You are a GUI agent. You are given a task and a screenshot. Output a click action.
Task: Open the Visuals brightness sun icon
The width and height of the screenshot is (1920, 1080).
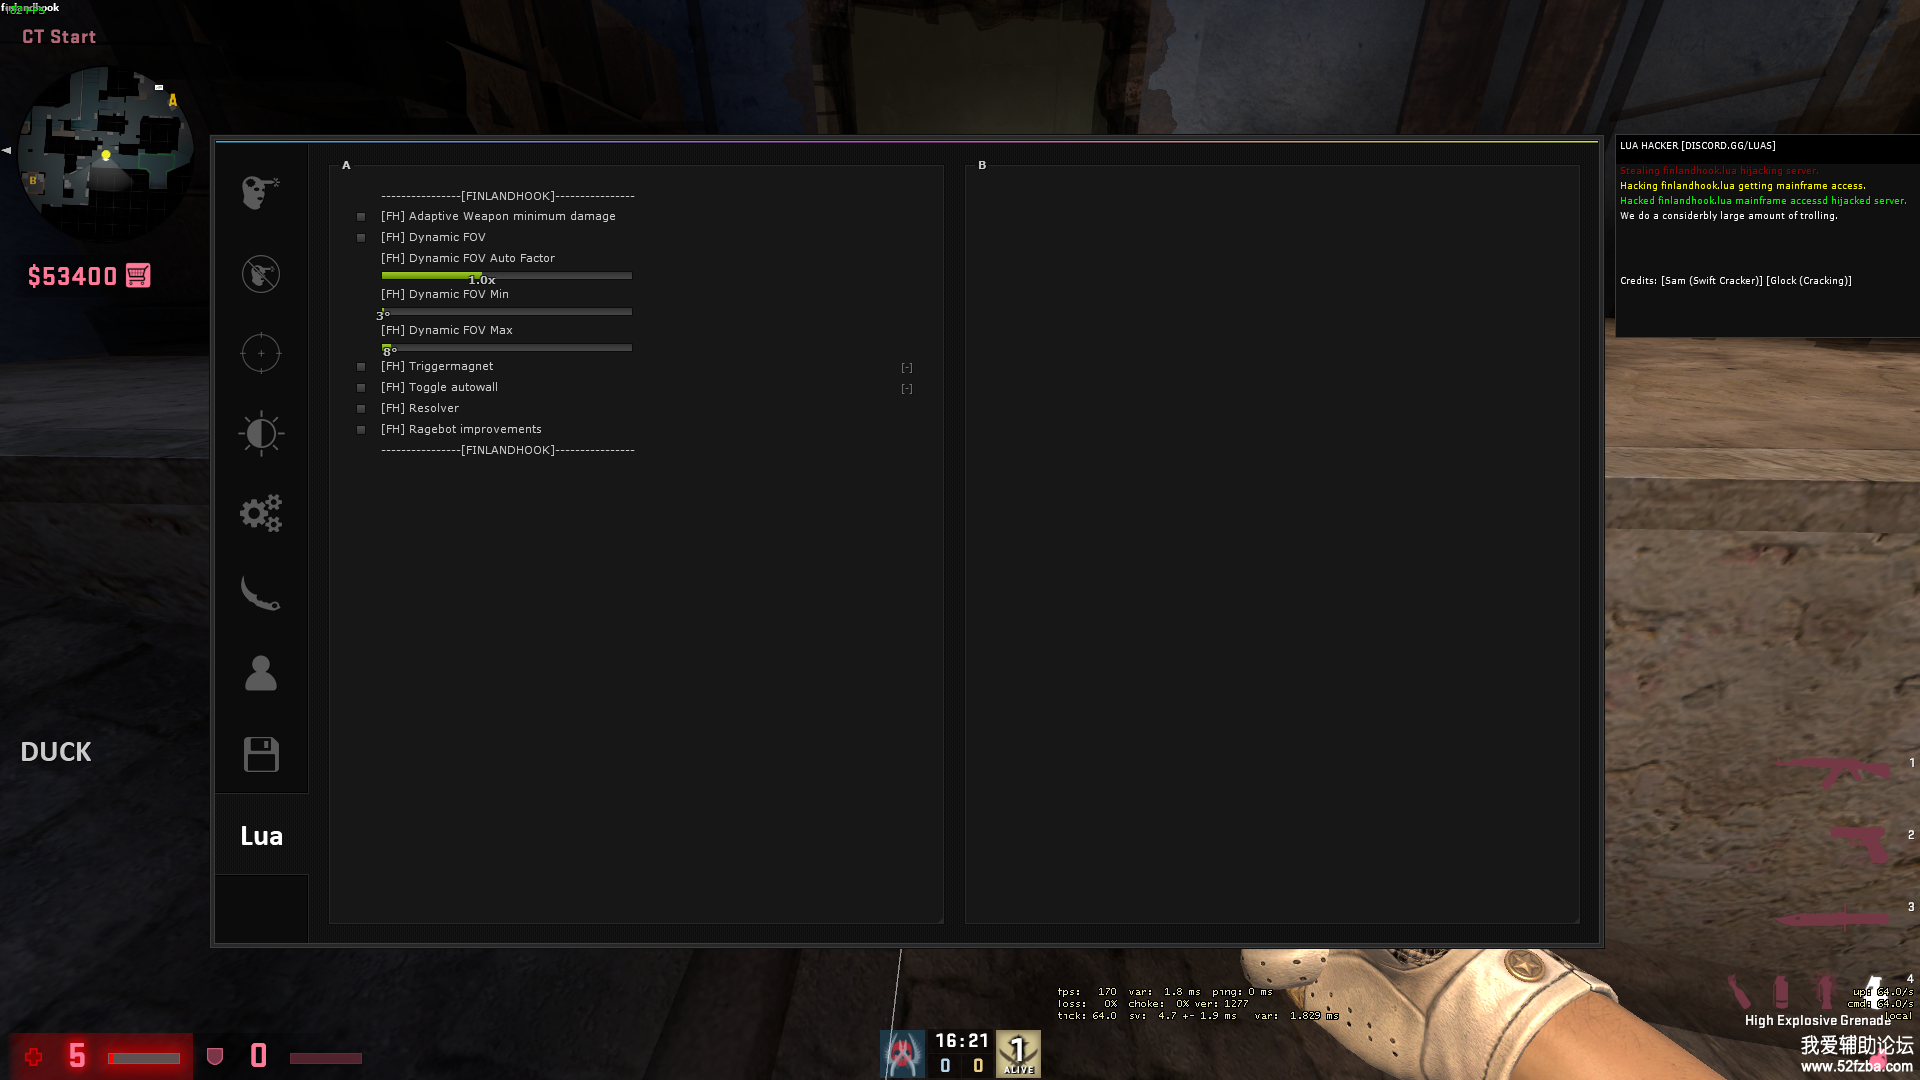pyautogui.click(x=260, y=433)
